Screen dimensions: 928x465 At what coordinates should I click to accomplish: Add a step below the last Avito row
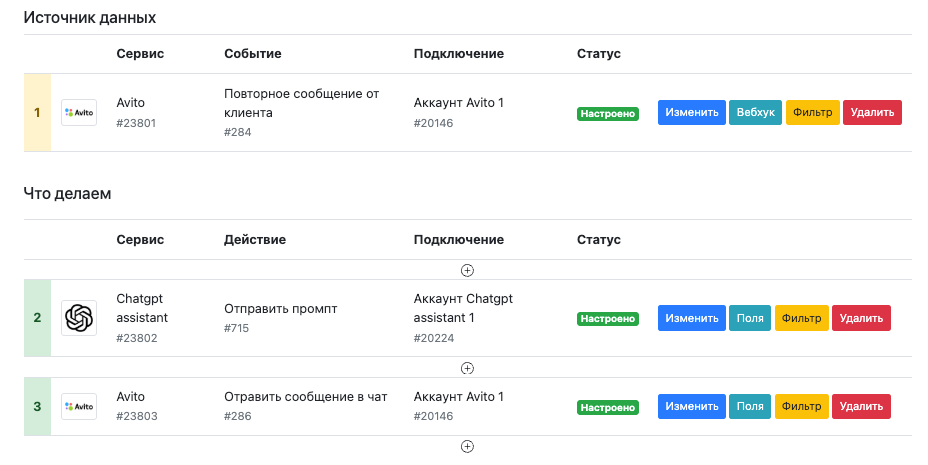click(x=467, y=447)
